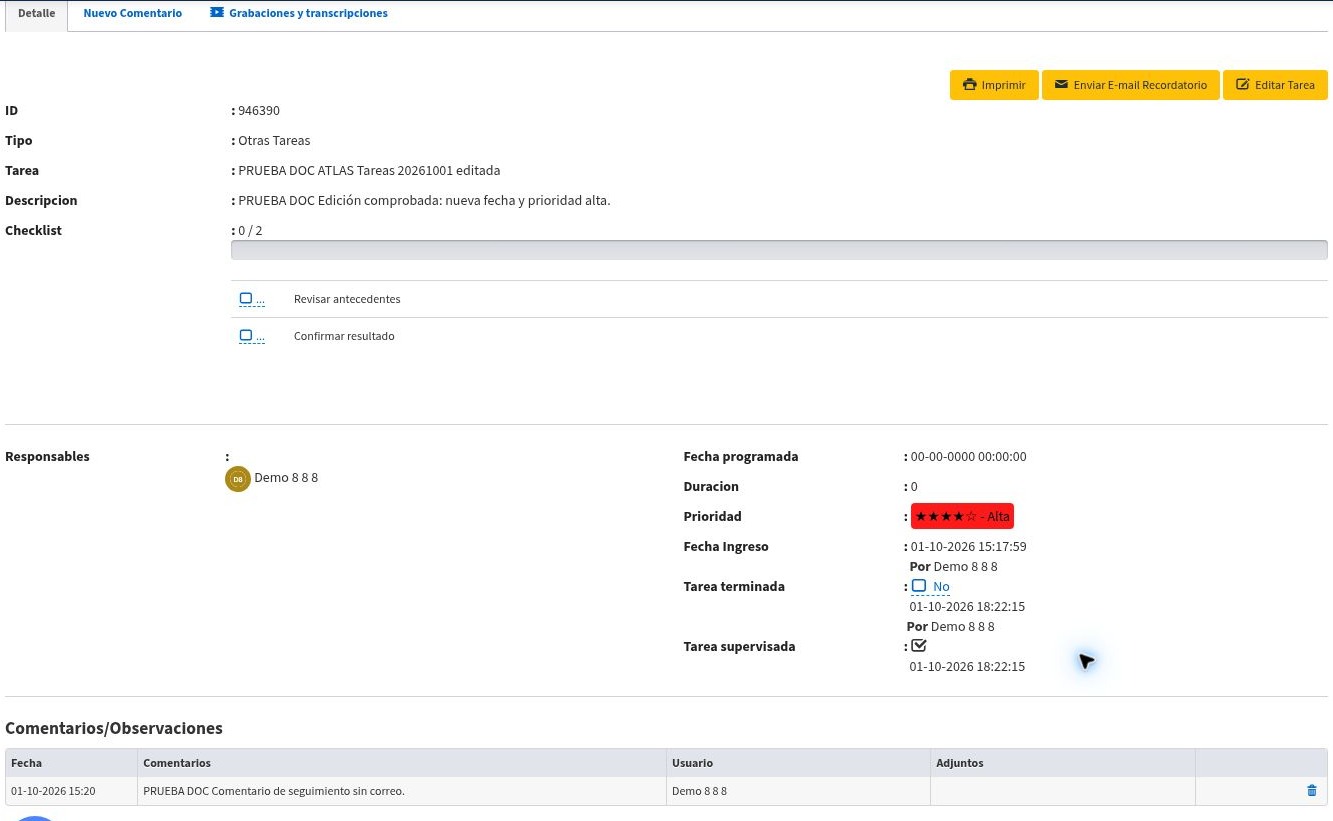This screenshot has width=1333, height=821.
Task: Send reminder with Enviar E-mail Recordatorio
Action: [x=1131, y=85]
